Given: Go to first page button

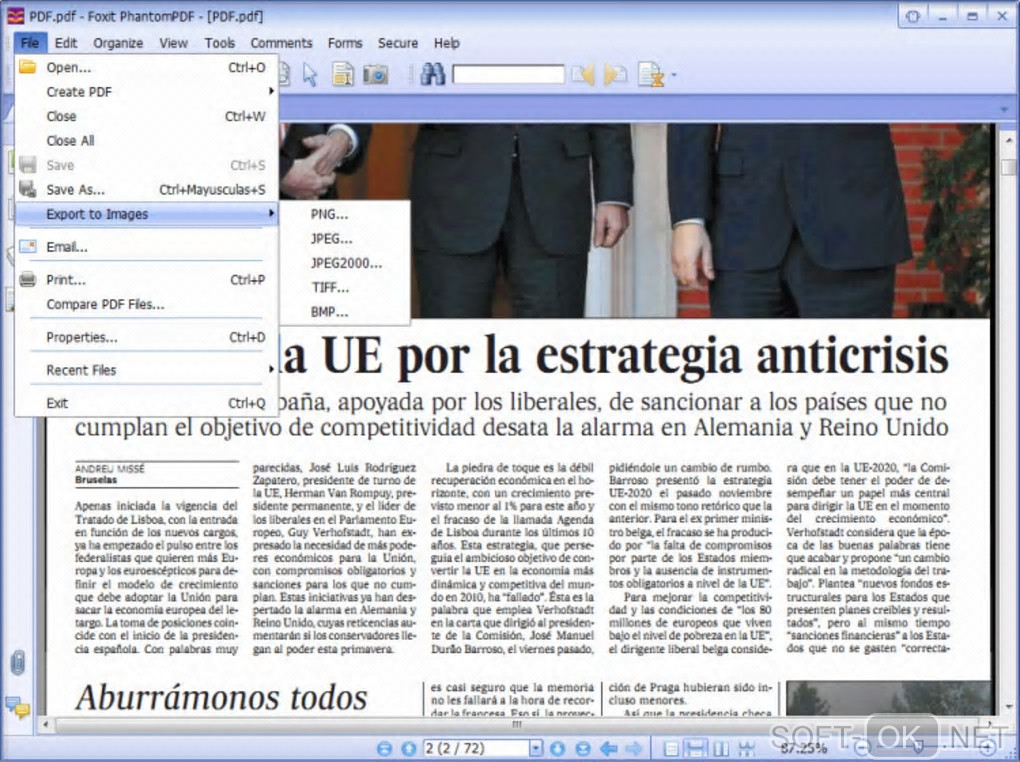Looking at the screenshot, I should coord(384,748).
